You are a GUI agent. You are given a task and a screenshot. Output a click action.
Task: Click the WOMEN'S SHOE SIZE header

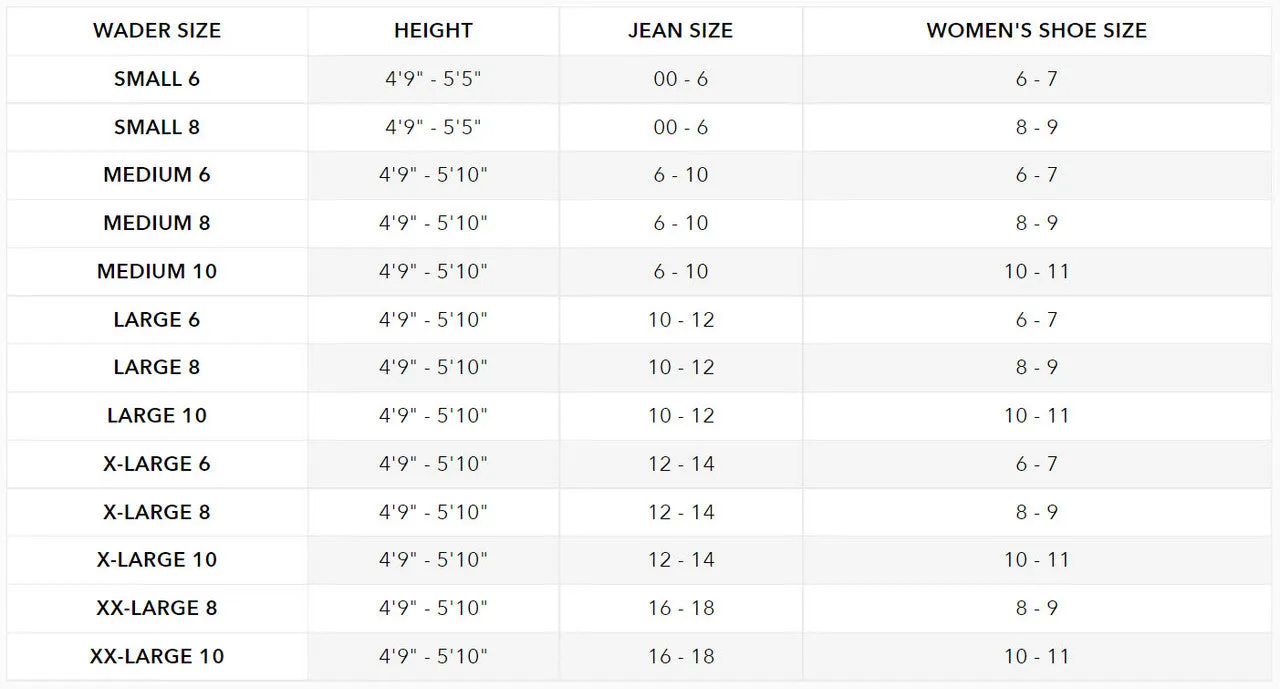[1037, 30]
